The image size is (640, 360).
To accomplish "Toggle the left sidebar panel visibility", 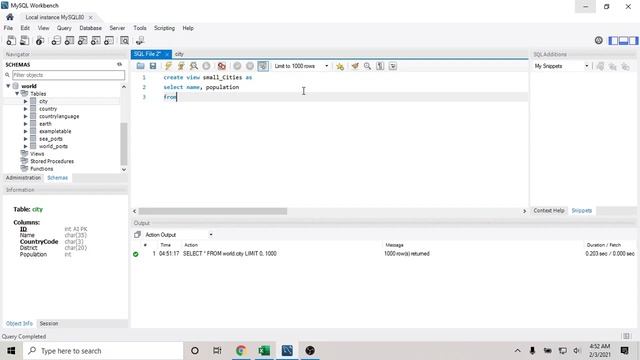I will [613, 40].
